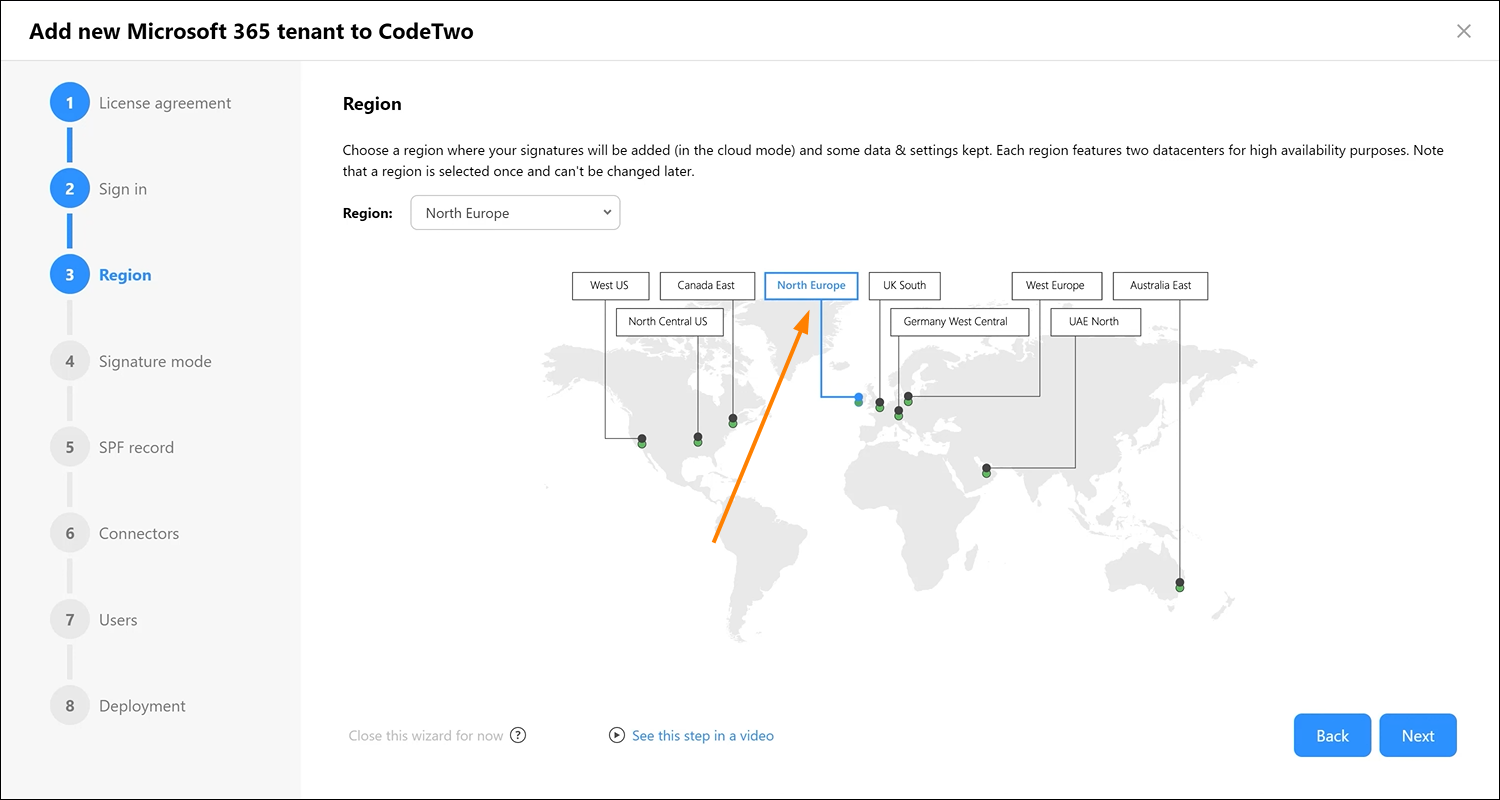
Task: Select the North Europe map label
Action: tap(811, 285)
